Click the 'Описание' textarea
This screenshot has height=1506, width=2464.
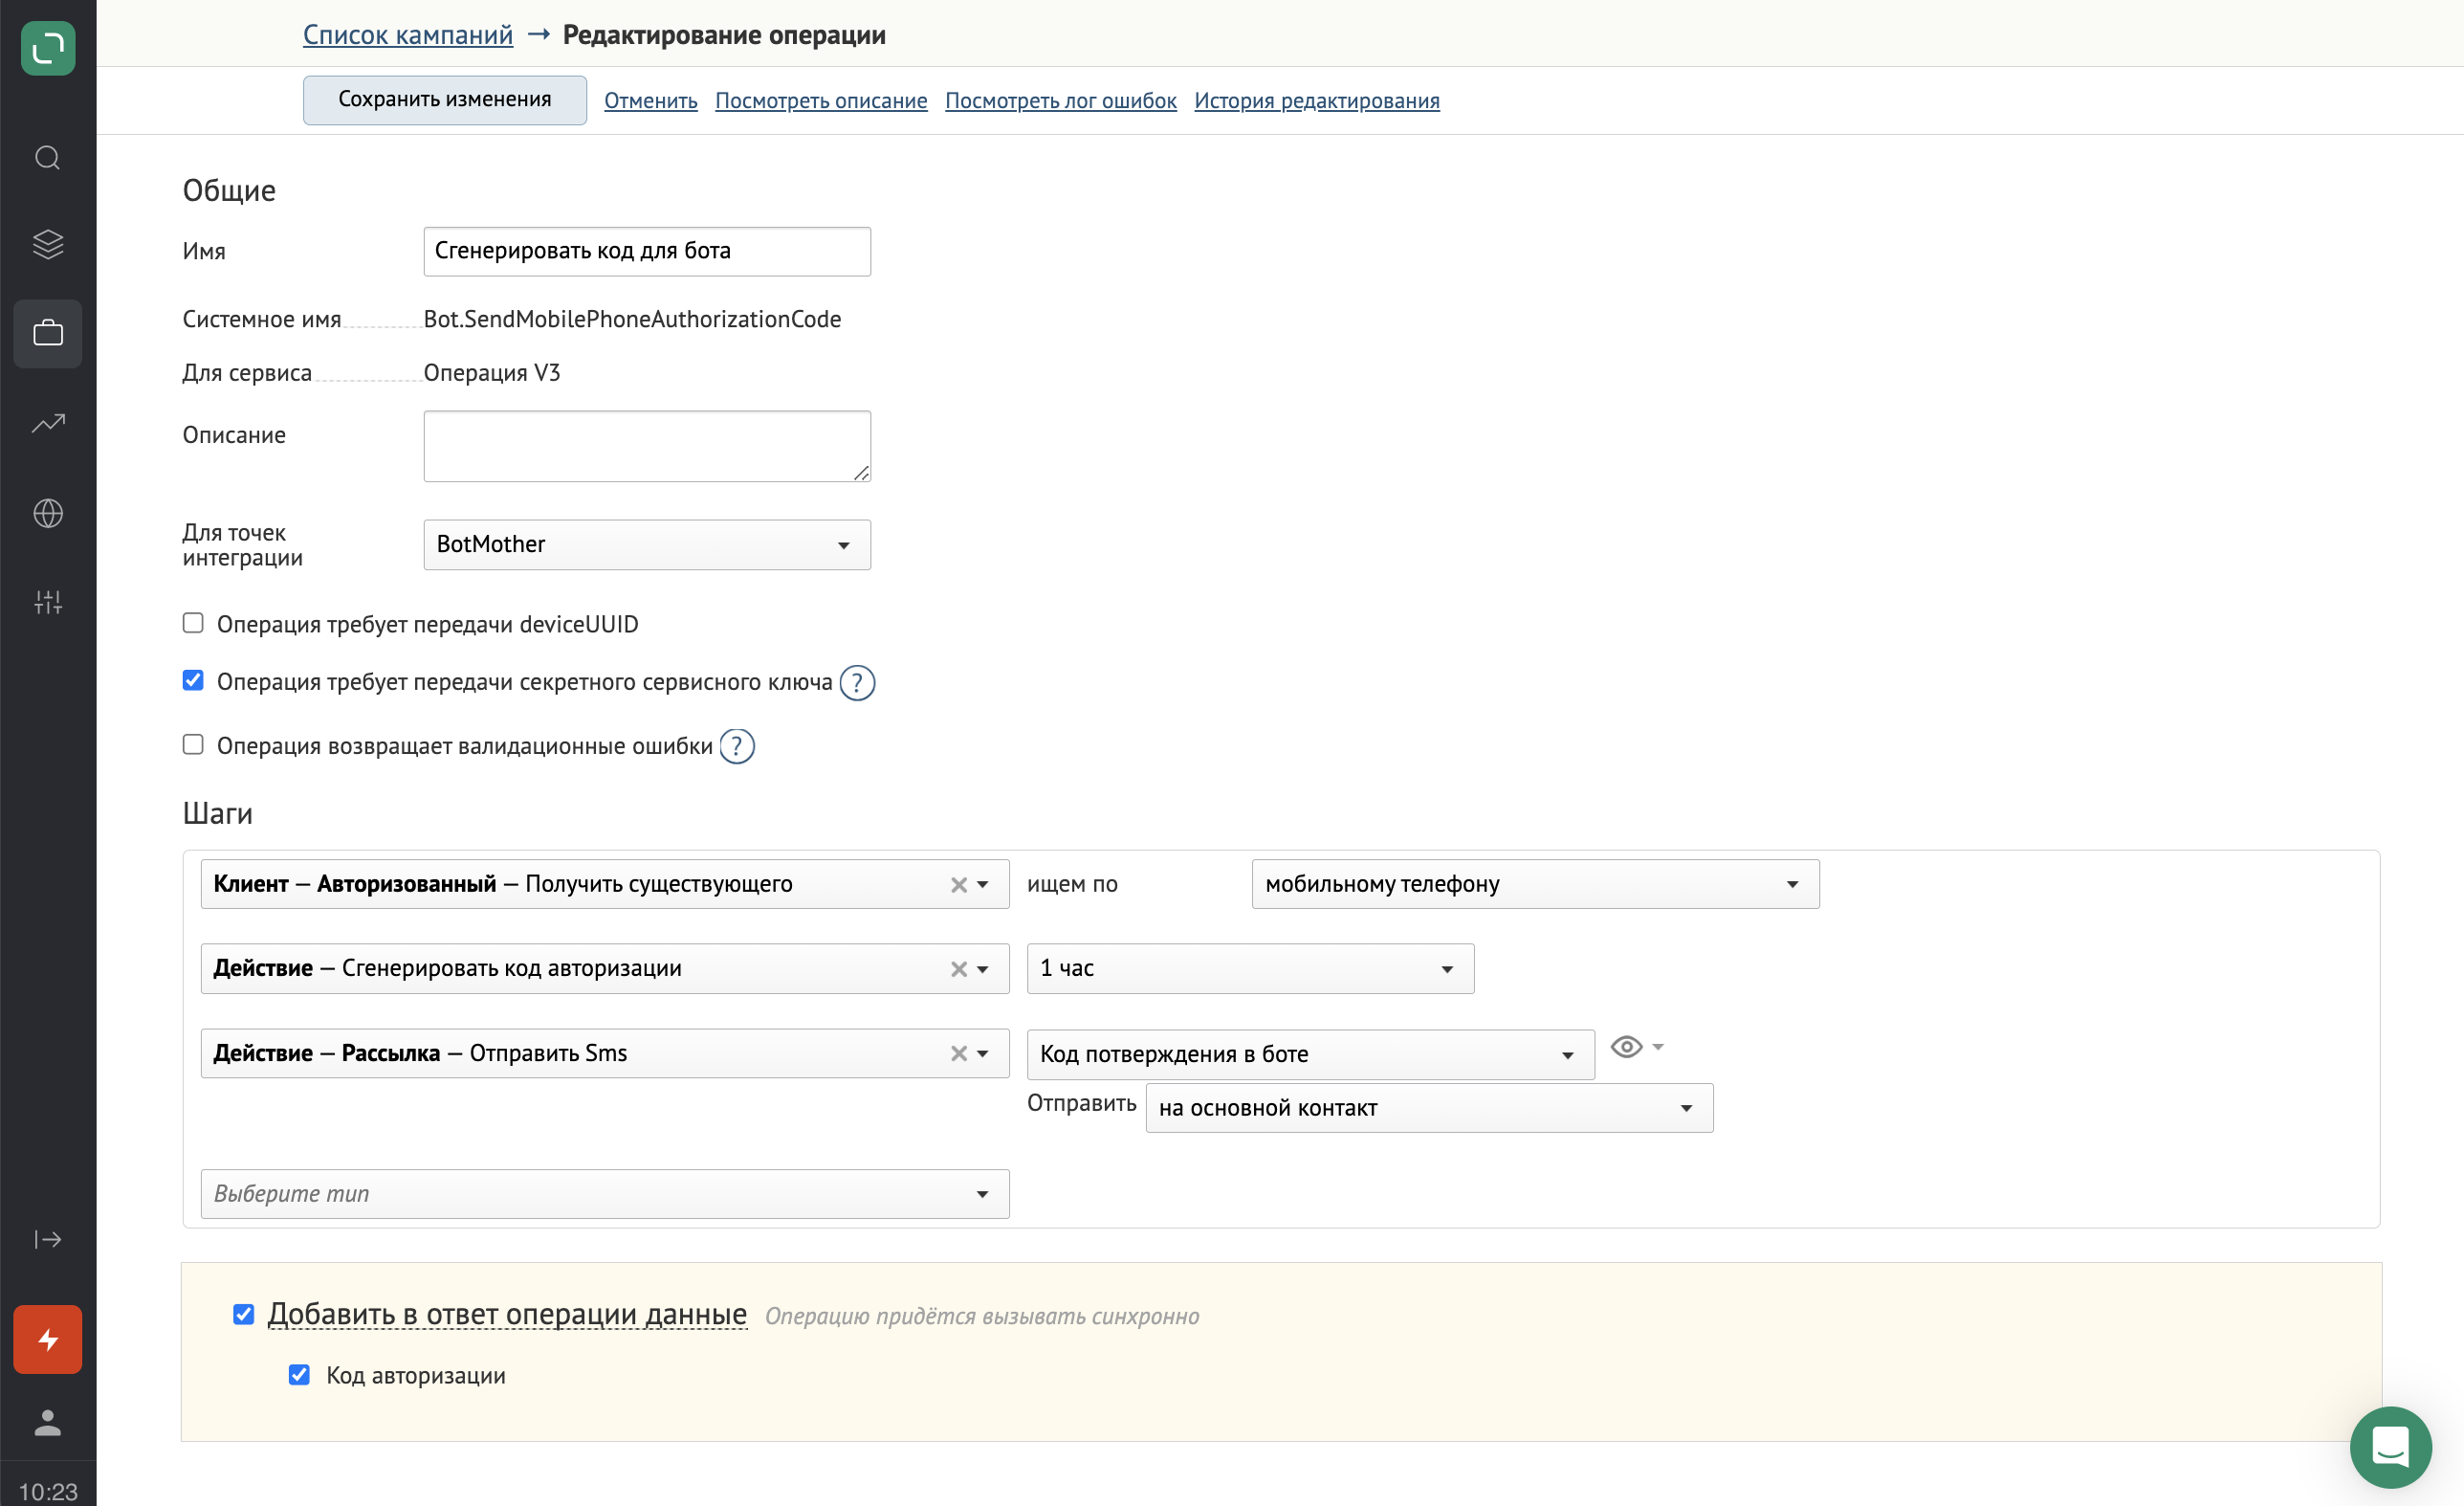647,446
